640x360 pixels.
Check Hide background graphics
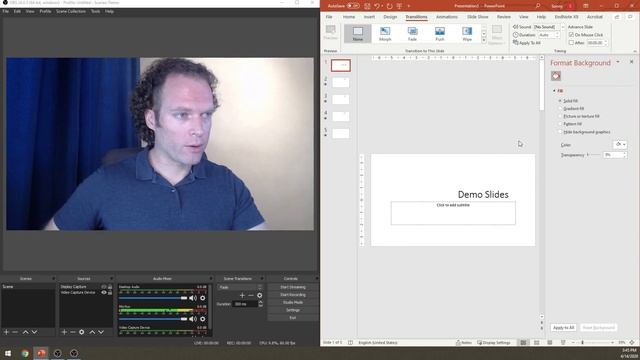click(560, 132)
